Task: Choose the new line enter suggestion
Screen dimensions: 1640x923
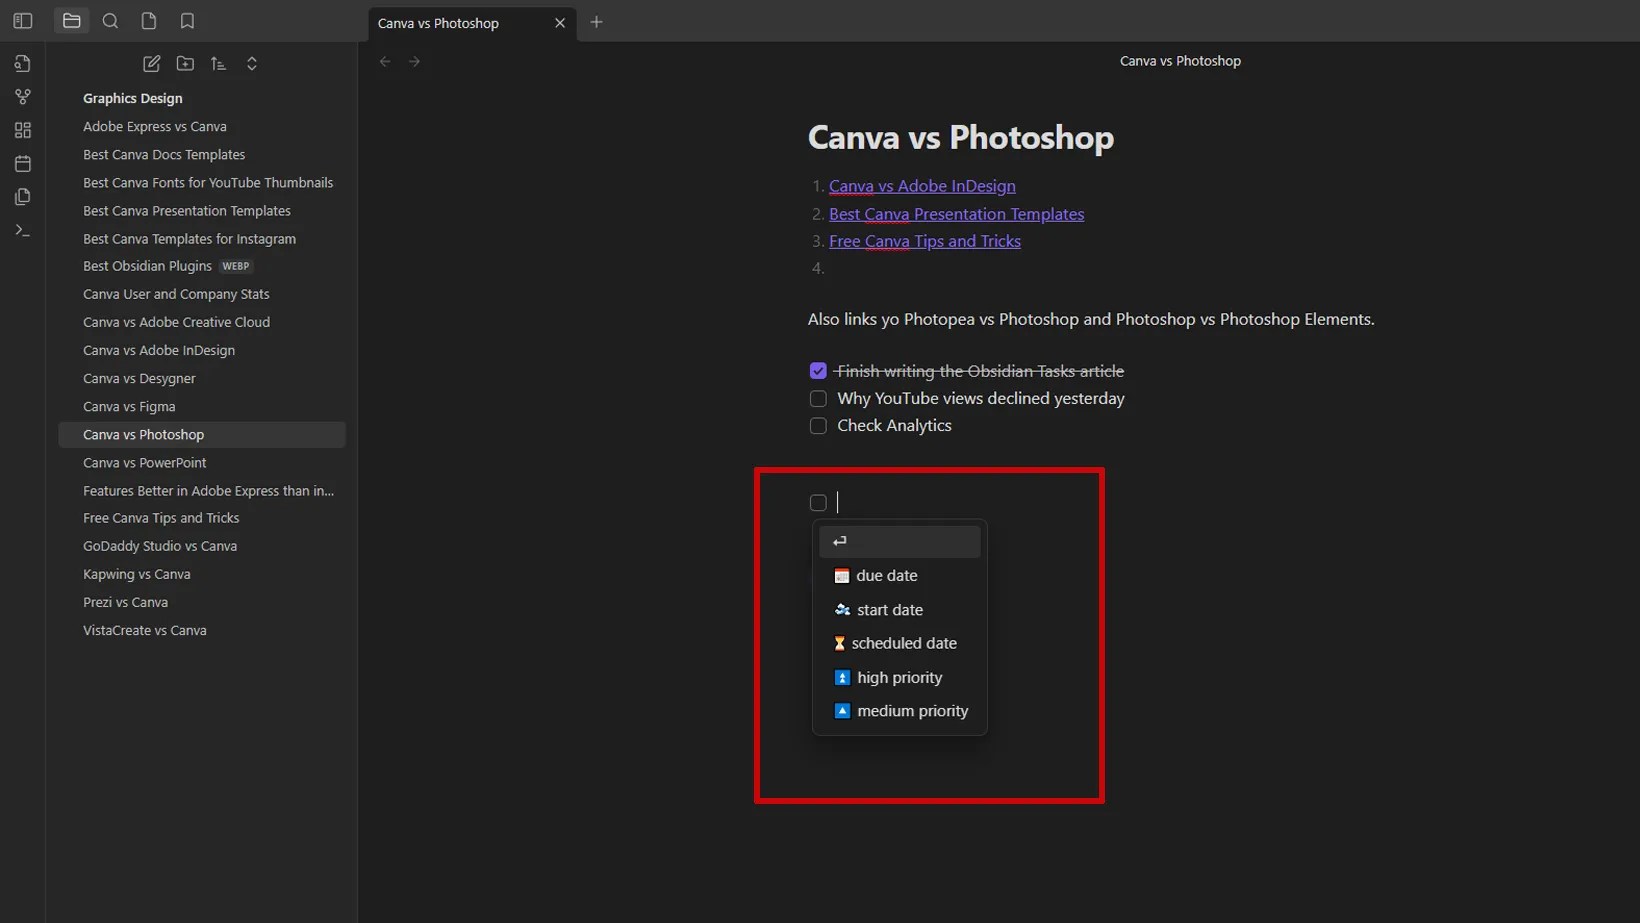Action: 900,541
